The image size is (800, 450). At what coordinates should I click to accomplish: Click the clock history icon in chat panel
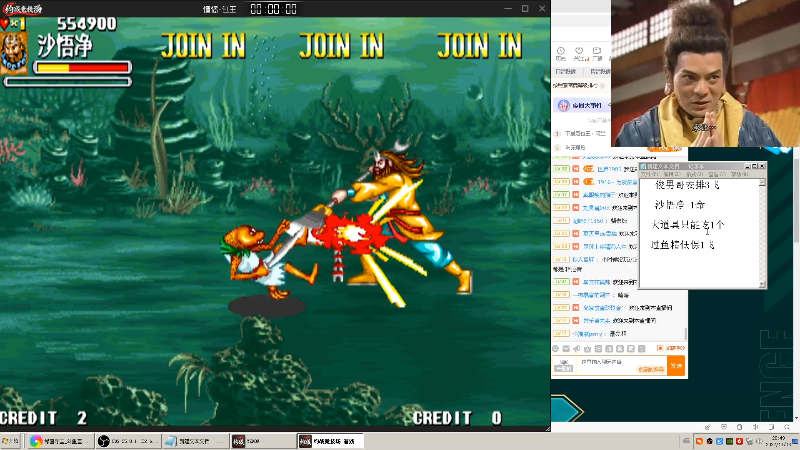(x=561, y=53)
